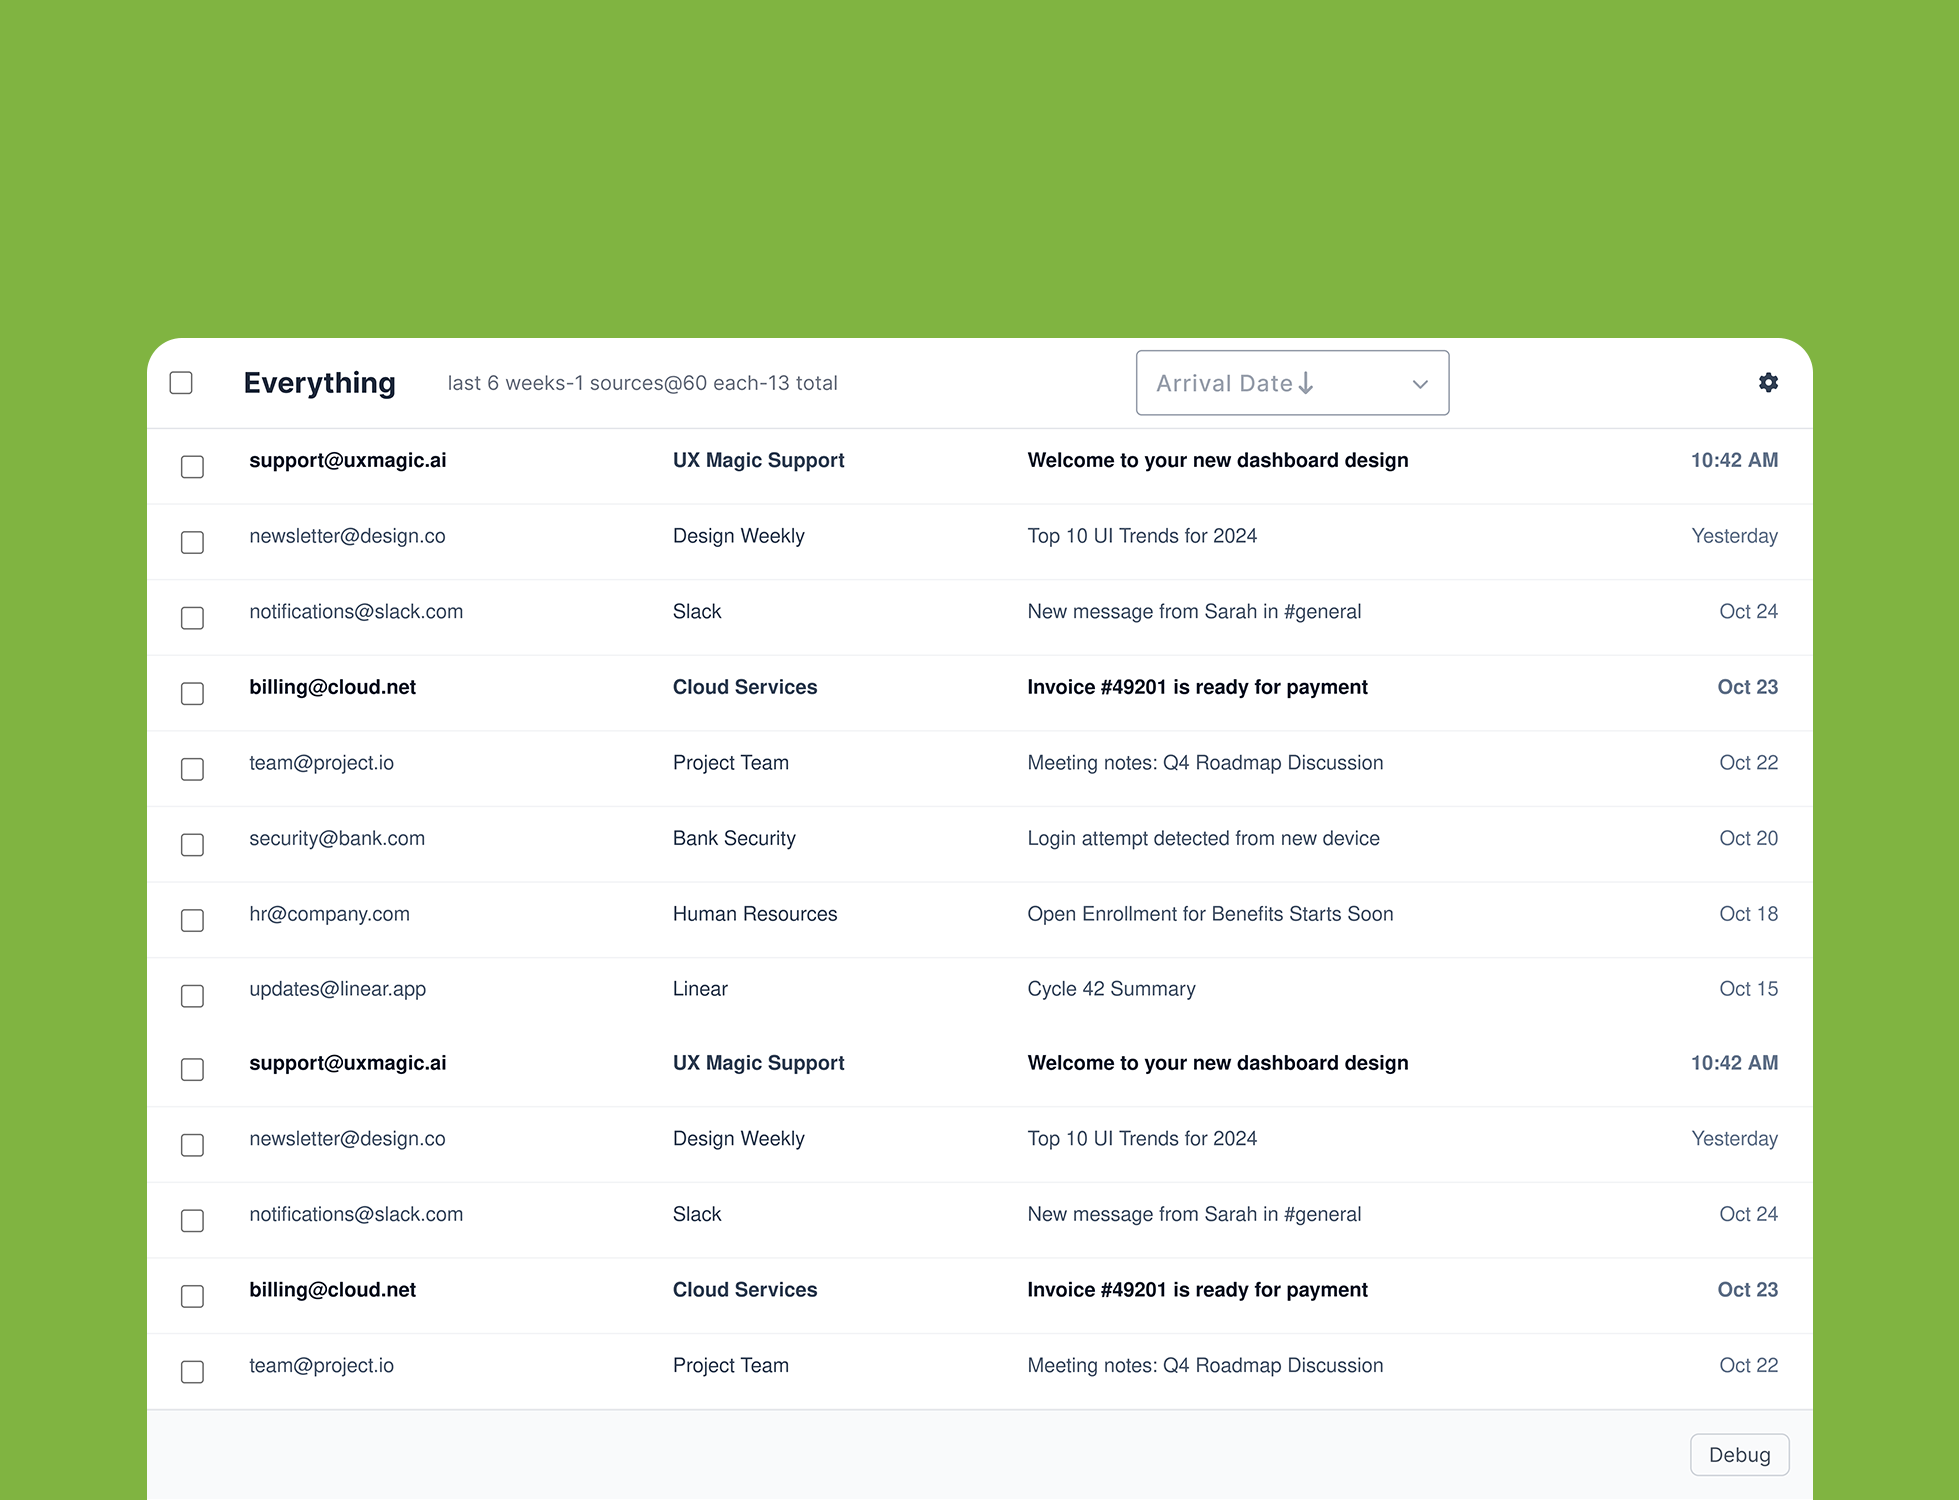Open the Arrival Date sort dropdown

[1292, 382]
